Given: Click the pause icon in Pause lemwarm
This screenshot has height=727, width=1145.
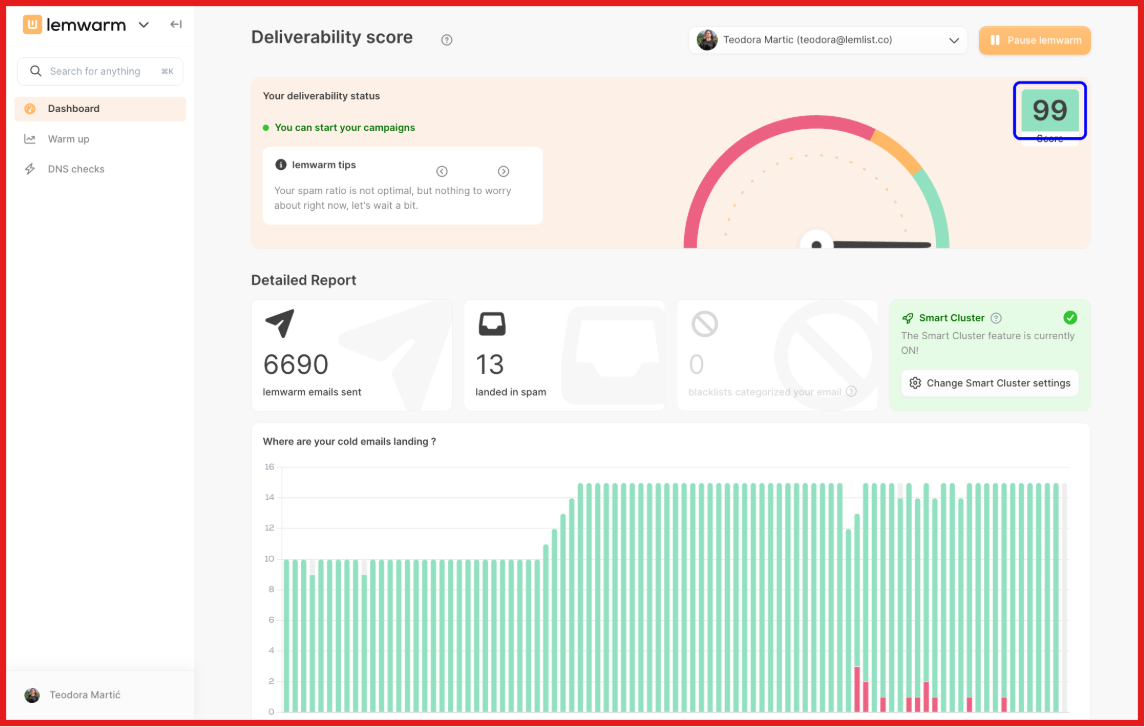Looking at the screenshot, I should (995, 40).
